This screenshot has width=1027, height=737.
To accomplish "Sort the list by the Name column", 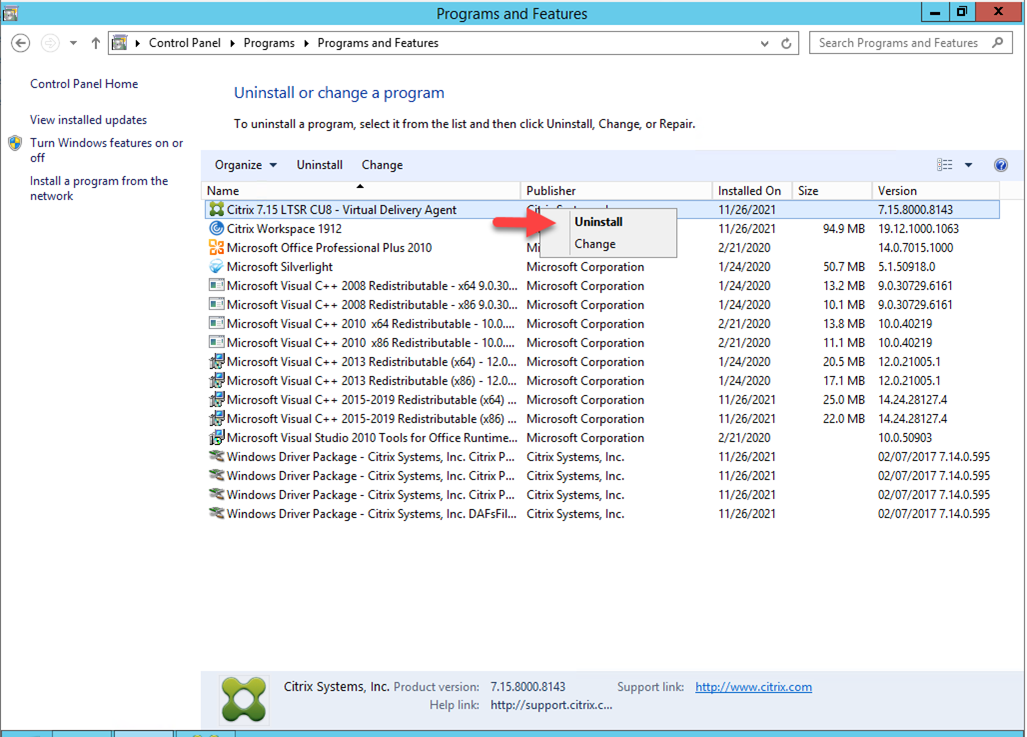I will [x=361, y=191].
